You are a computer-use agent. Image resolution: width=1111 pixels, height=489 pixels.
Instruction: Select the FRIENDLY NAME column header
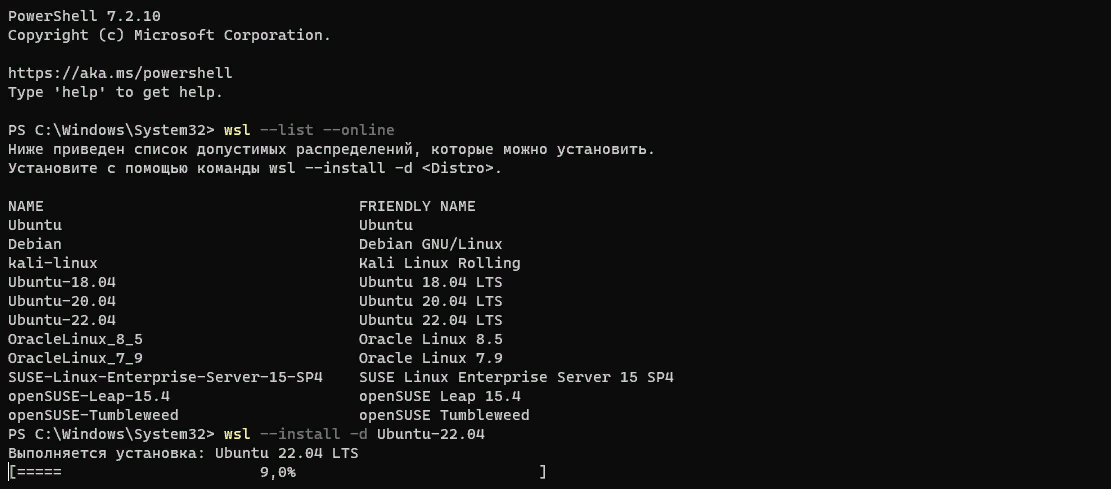coord(417,206)
